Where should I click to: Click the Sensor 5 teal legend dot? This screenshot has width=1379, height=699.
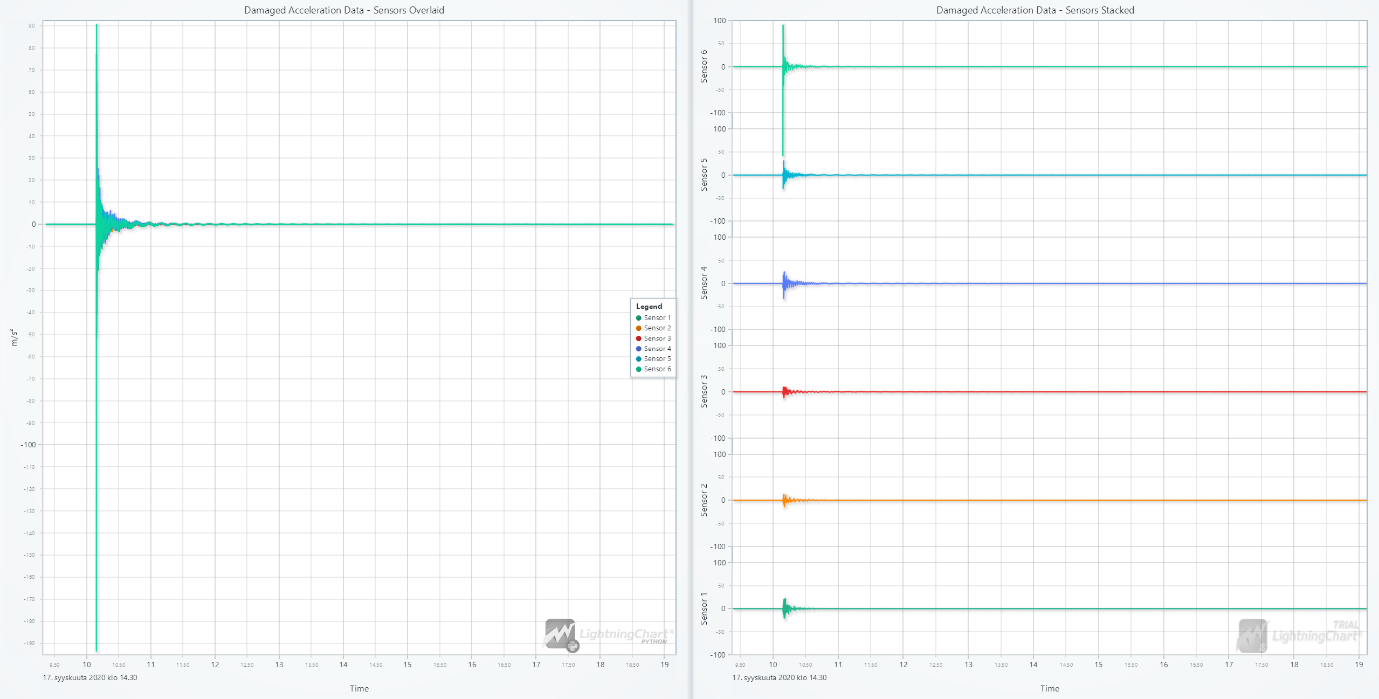click(638, 359)
